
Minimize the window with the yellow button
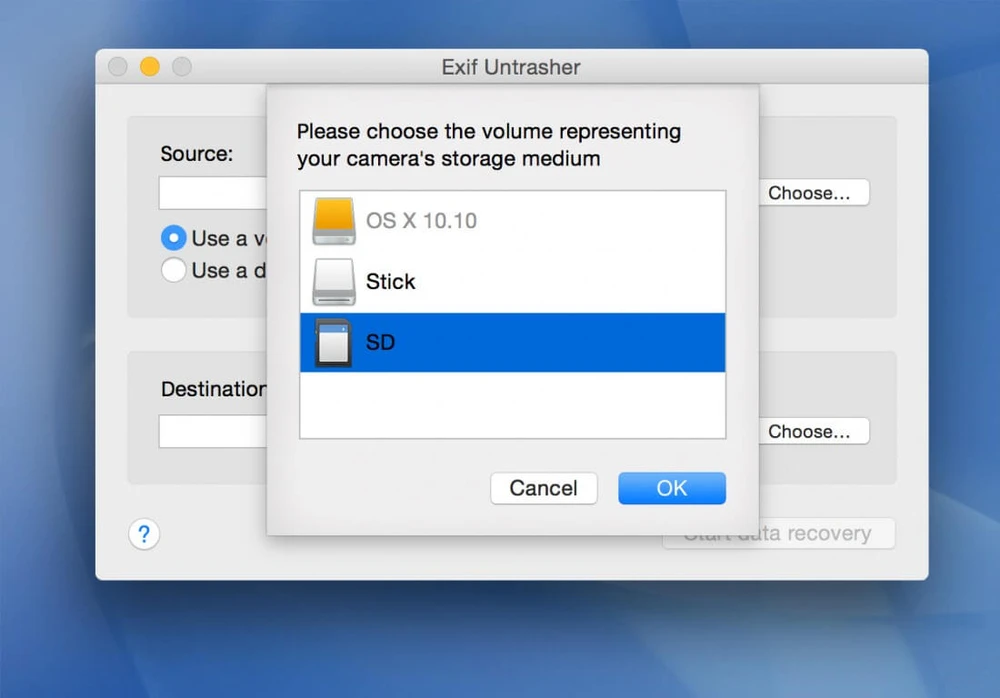pos(149,67)
